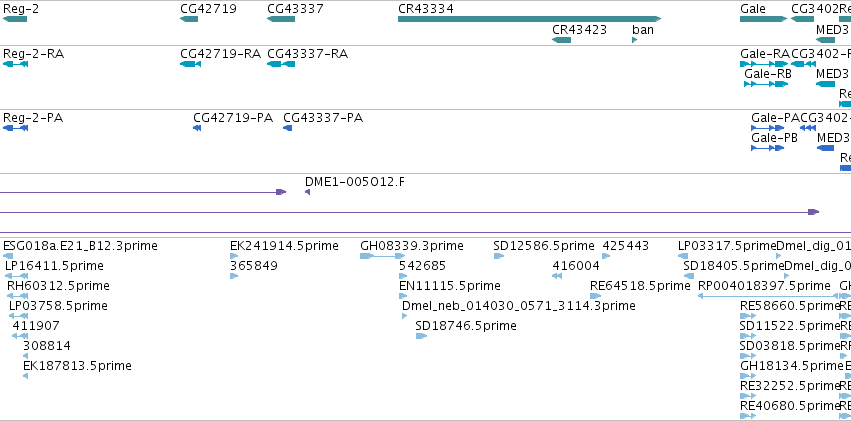This screenshot has width=851, height=421.
Task: Click the Gale-RB transcript feature
Action: [766, 84]
